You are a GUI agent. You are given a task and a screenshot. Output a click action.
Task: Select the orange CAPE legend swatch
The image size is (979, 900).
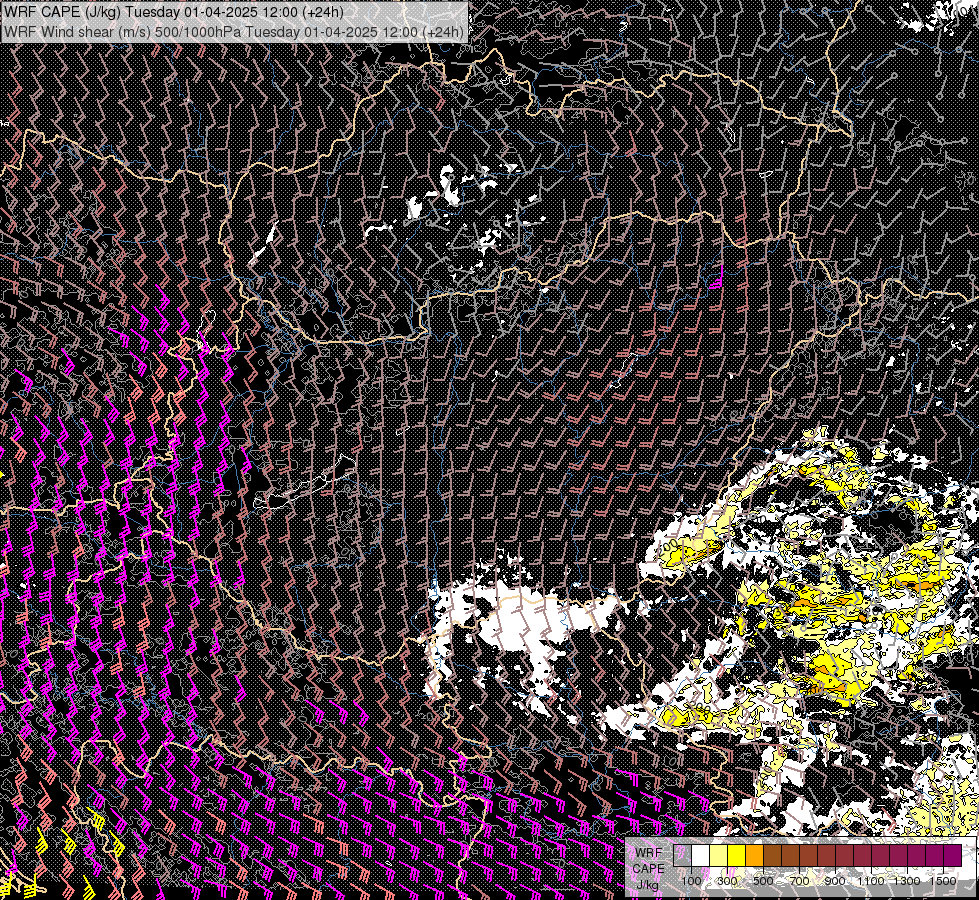tap(755, 855)
